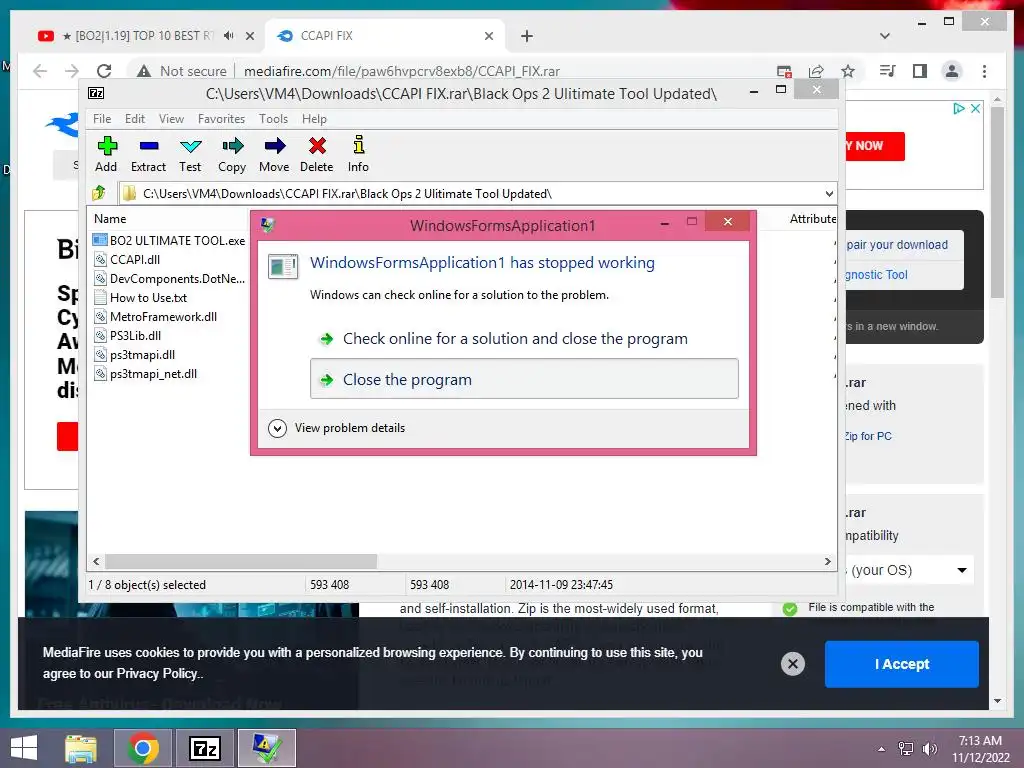This screenshot has height=768, width=1024.
Task: Select How to Use.txt file
Action: [x=140, y=298]
